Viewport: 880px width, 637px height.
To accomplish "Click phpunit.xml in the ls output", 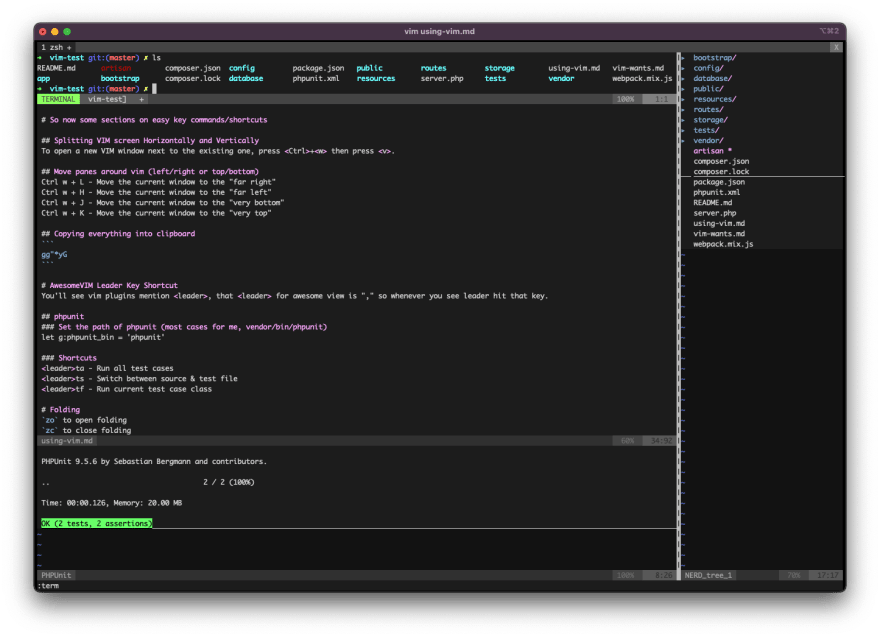I will pos(316,79).
